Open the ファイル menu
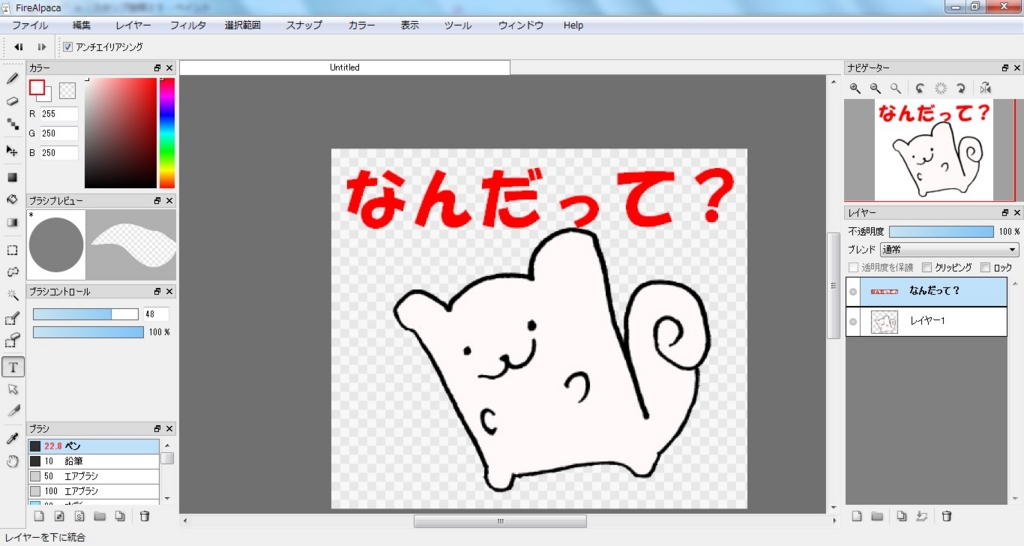 [30, 25]
